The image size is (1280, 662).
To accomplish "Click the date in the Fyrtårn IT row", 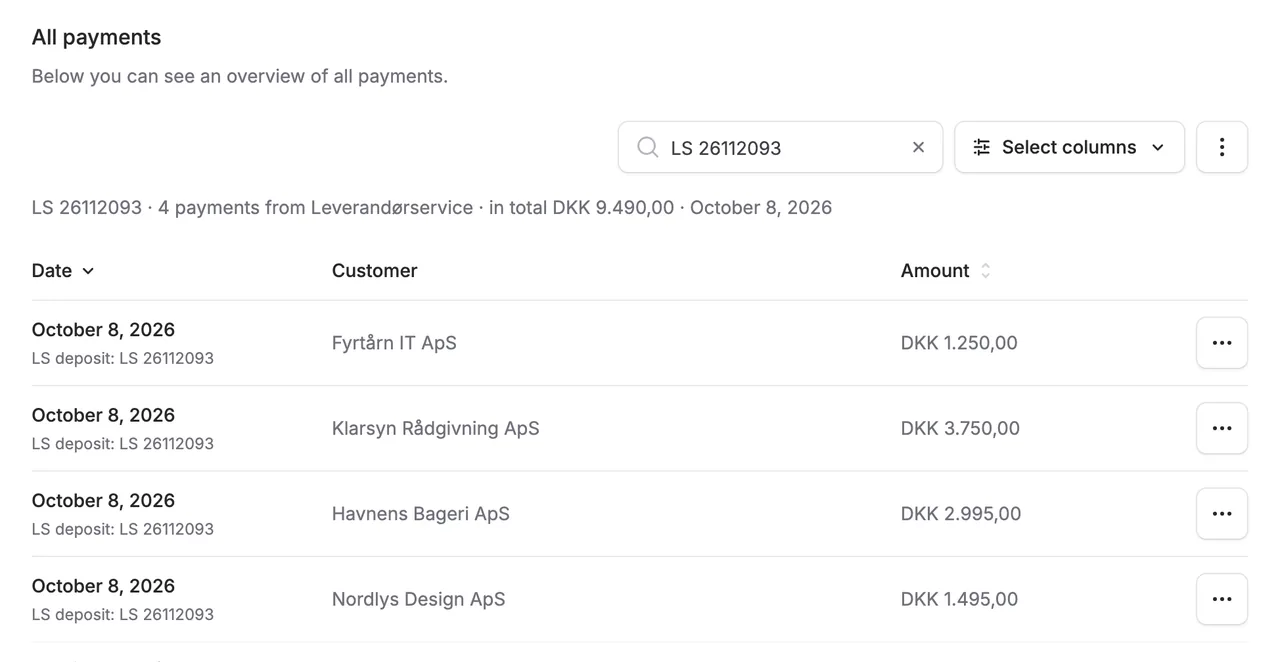I will [x=103, y=330].
